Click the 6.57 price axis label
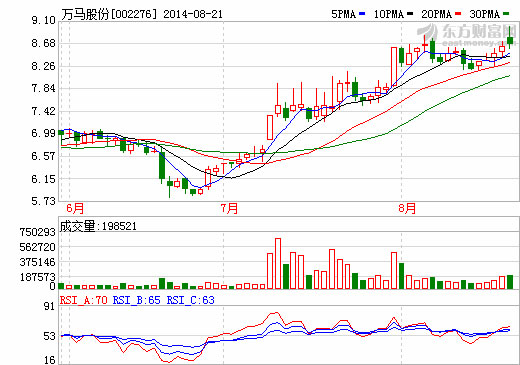 [43, 156]
